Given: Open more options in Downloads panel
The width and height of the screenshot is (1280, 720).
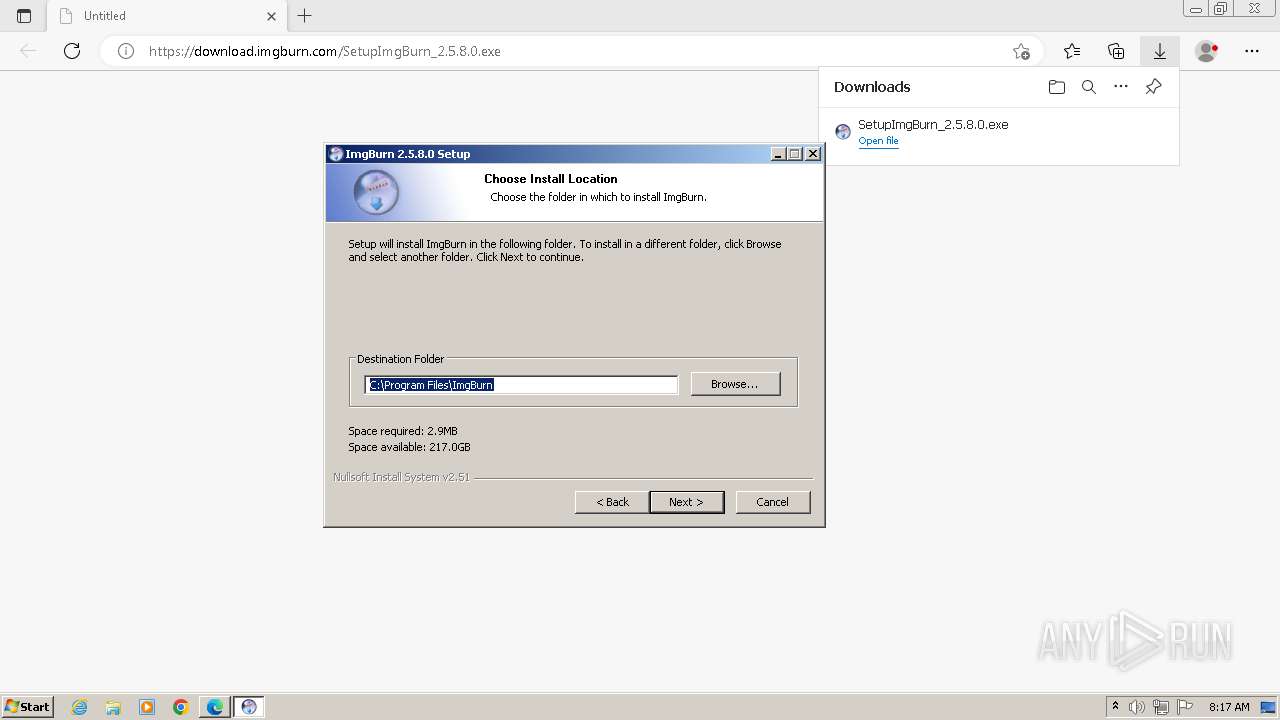Looking at the screenshot, I should click(1121, 87).
